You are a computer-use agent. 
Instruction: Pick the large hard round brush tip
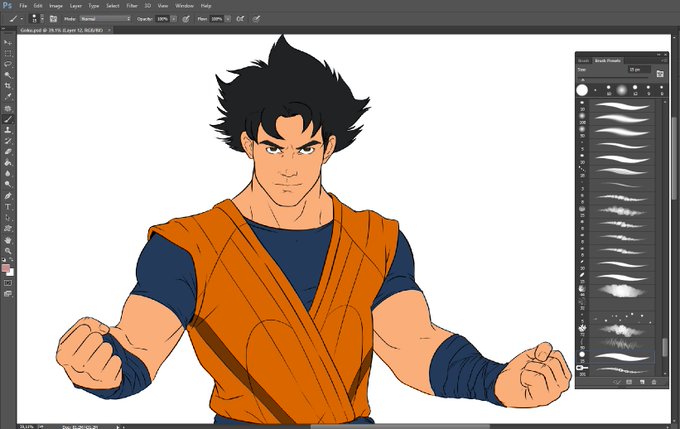tap(582, 90)
